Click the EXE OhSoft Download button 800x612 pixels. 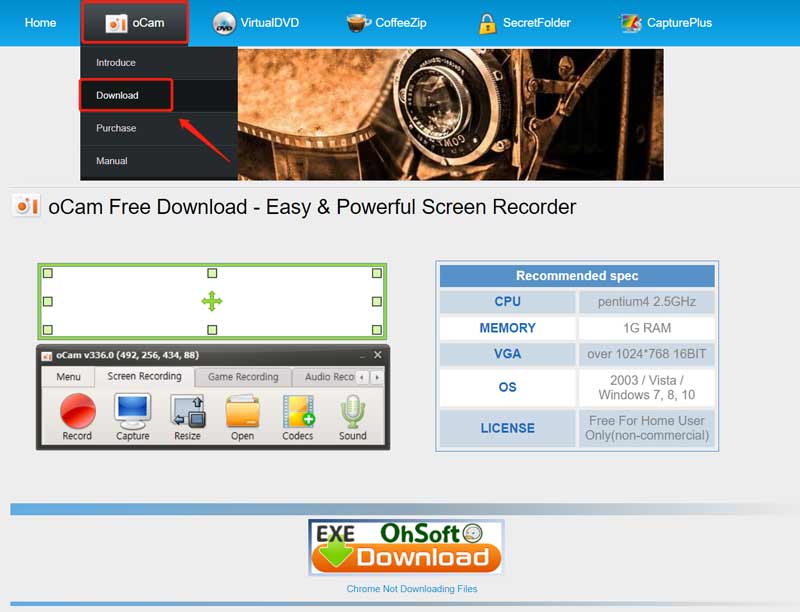(x=406, y=547)
